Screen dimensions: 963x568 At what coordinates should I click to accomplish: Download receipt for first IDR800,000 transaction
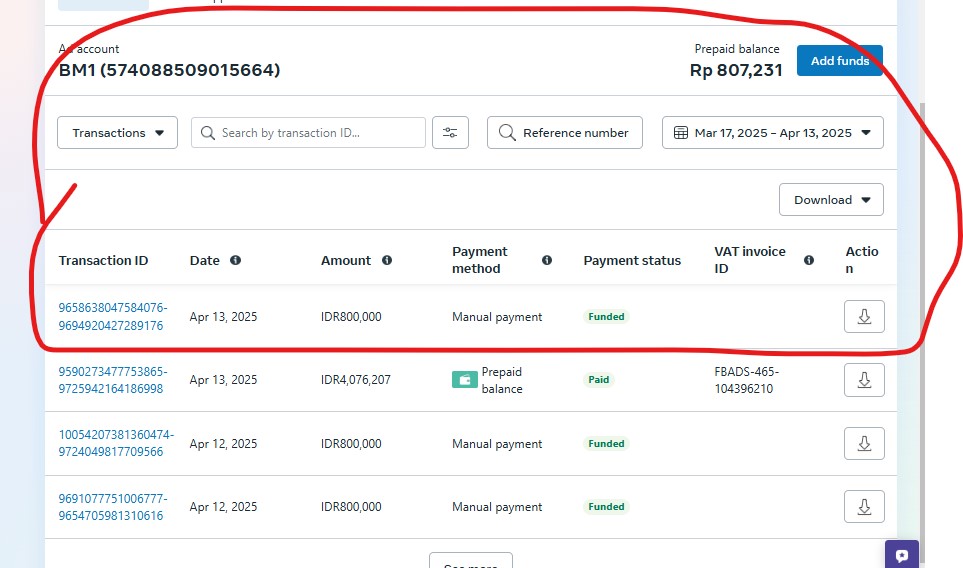click(864, 317)
